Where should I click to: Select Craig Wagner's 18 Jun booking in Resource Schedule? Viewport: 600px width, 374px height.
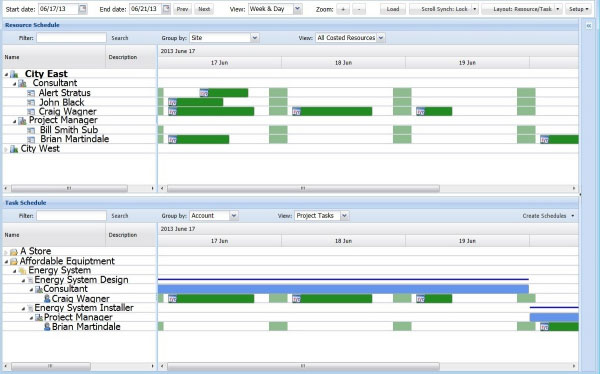(x=332, y=111)
